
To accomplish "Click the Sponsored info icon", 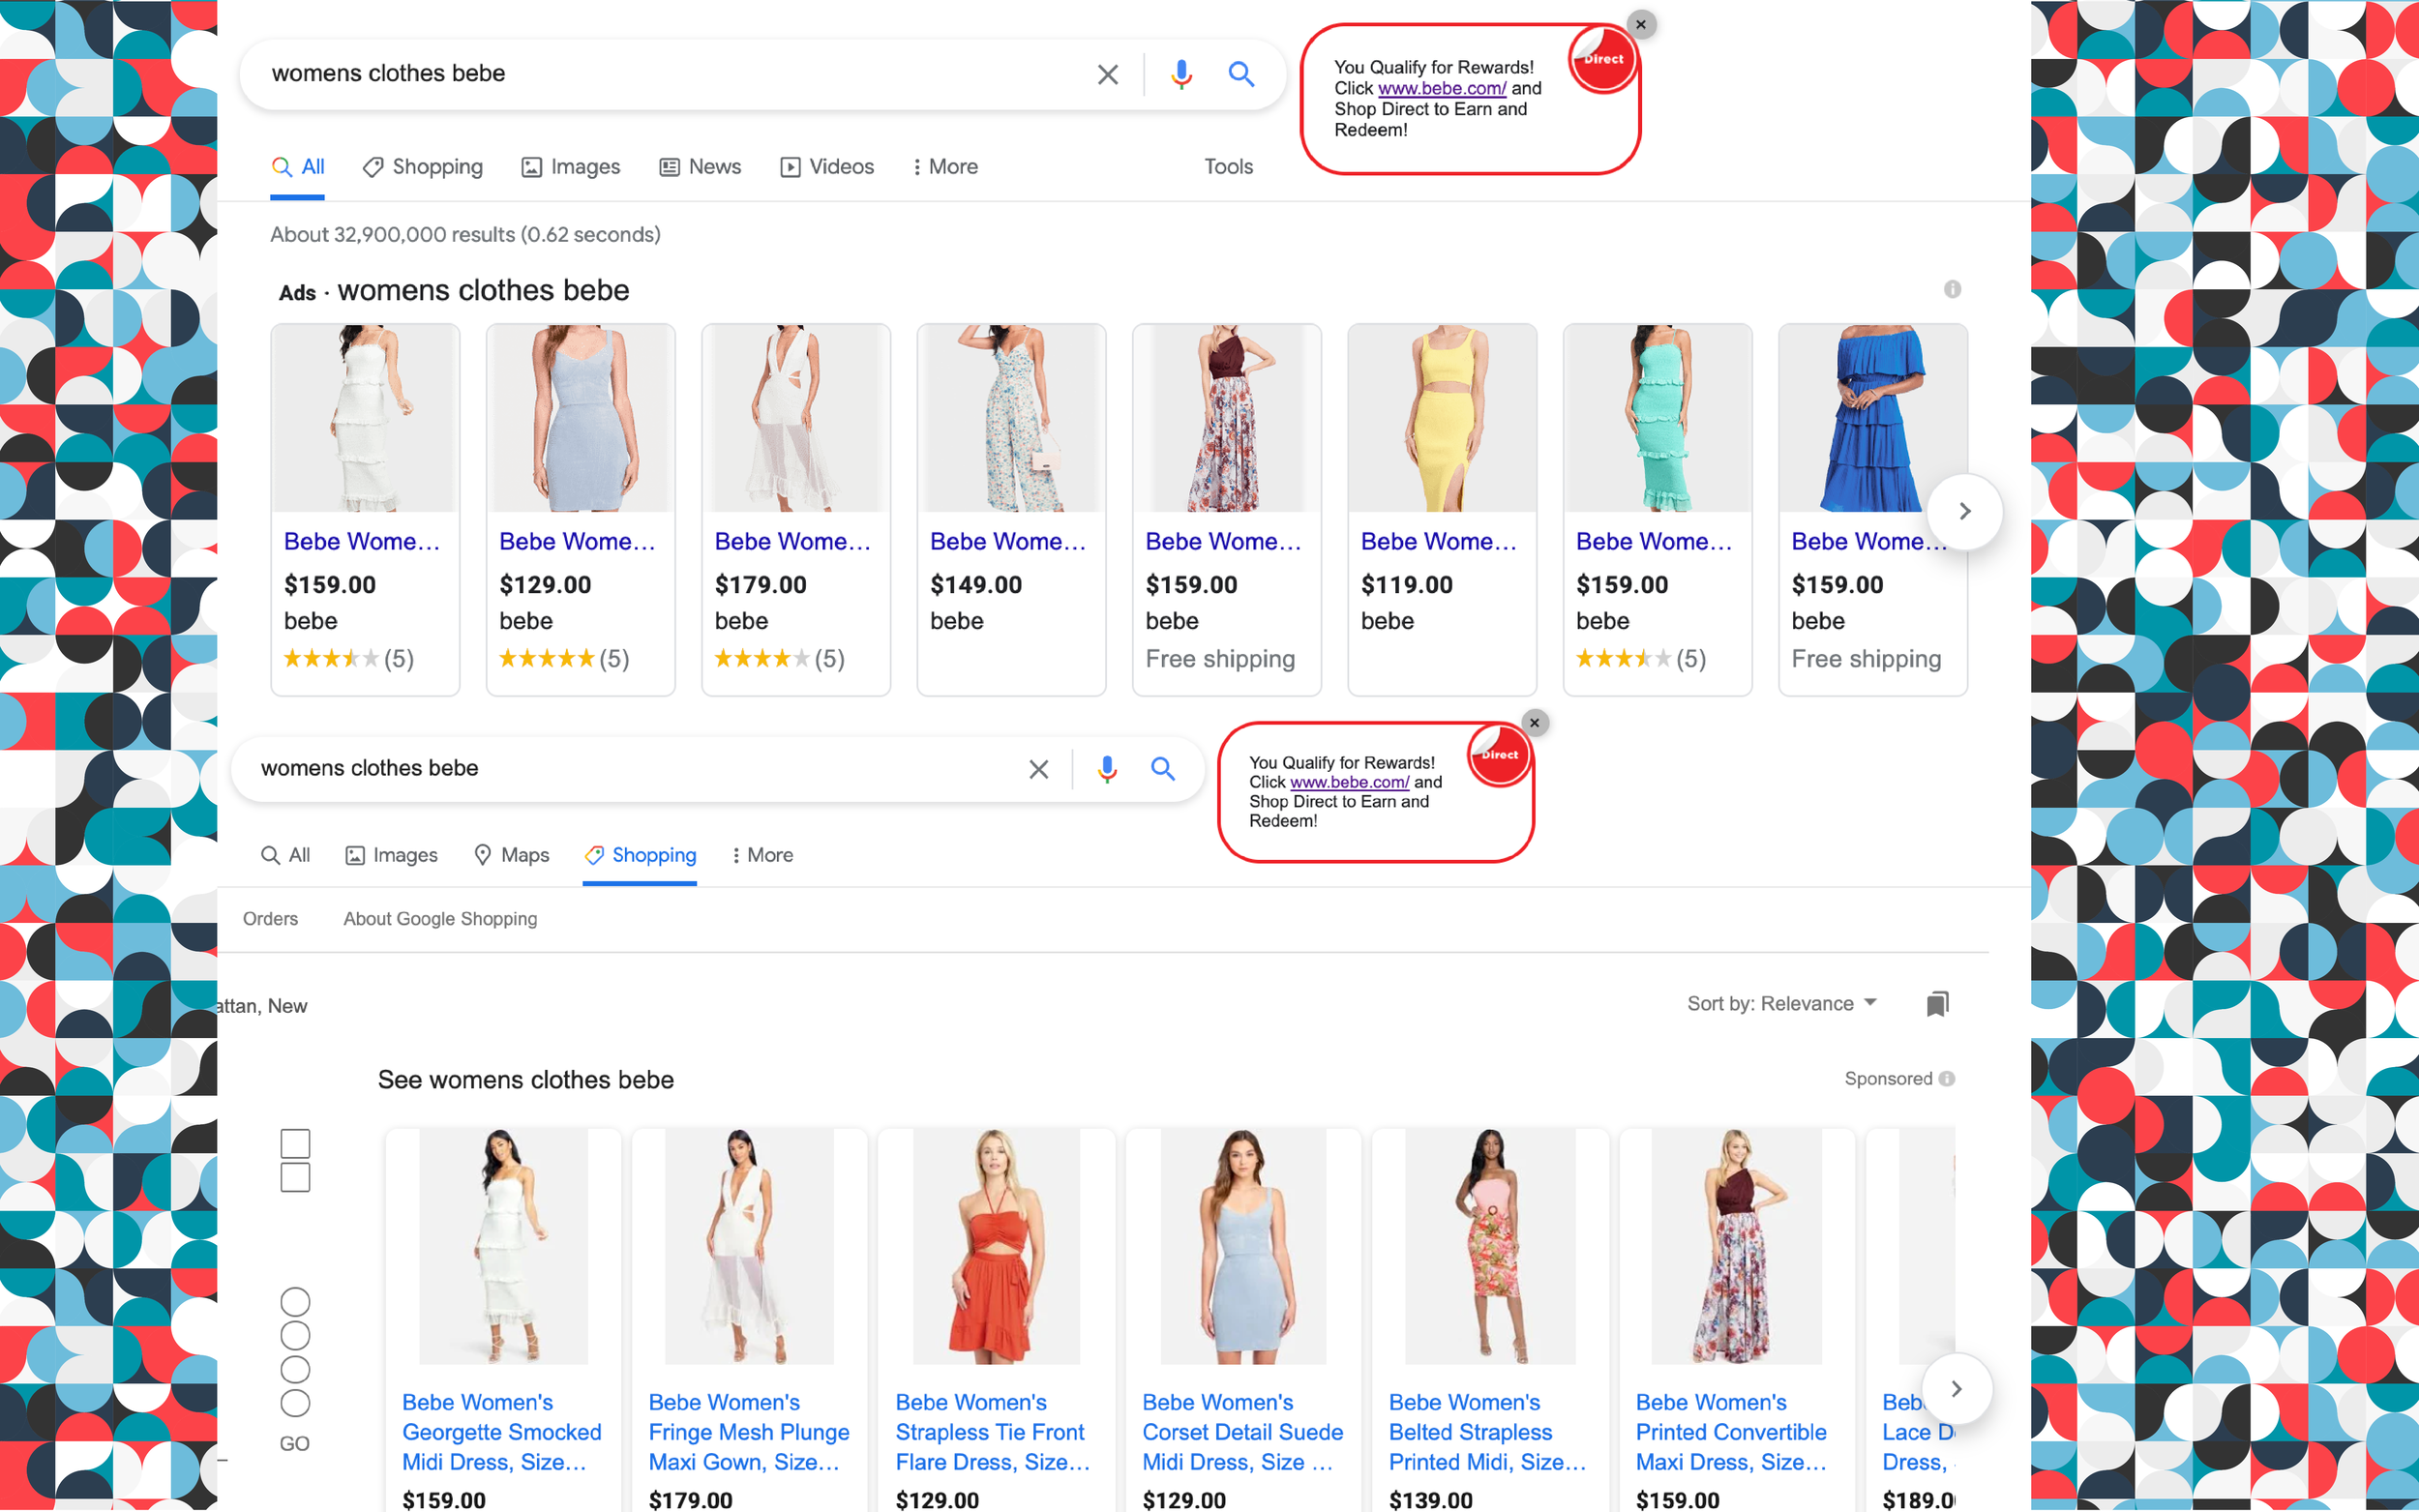I will [1946, 1078].
